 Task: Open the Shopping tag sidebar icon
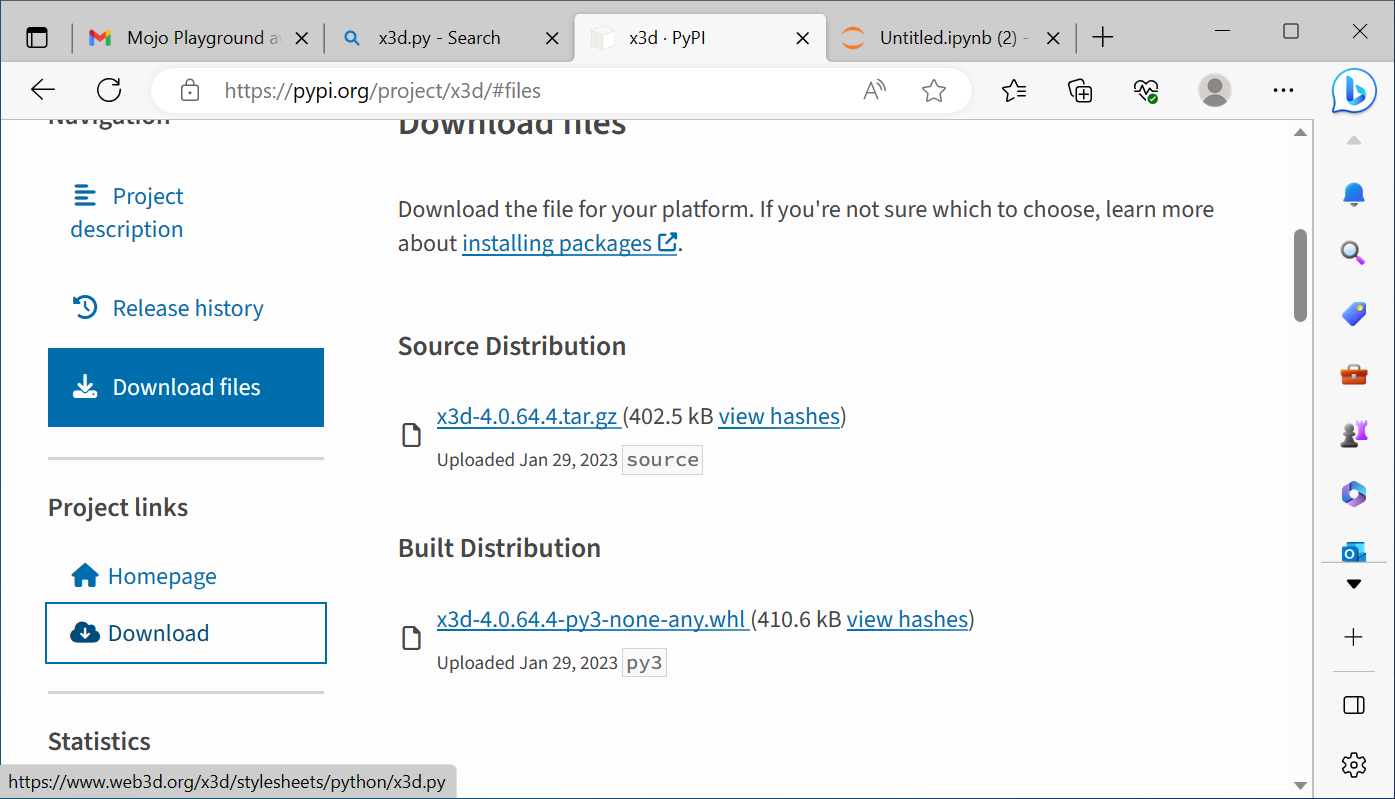click(x=1353, y=314)
